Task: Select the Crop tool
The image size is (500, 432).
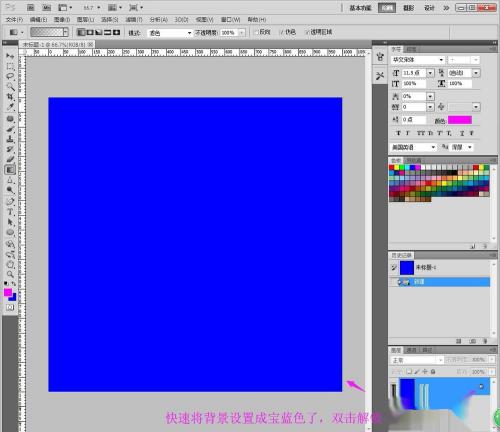Action: [x=10, y=97]
